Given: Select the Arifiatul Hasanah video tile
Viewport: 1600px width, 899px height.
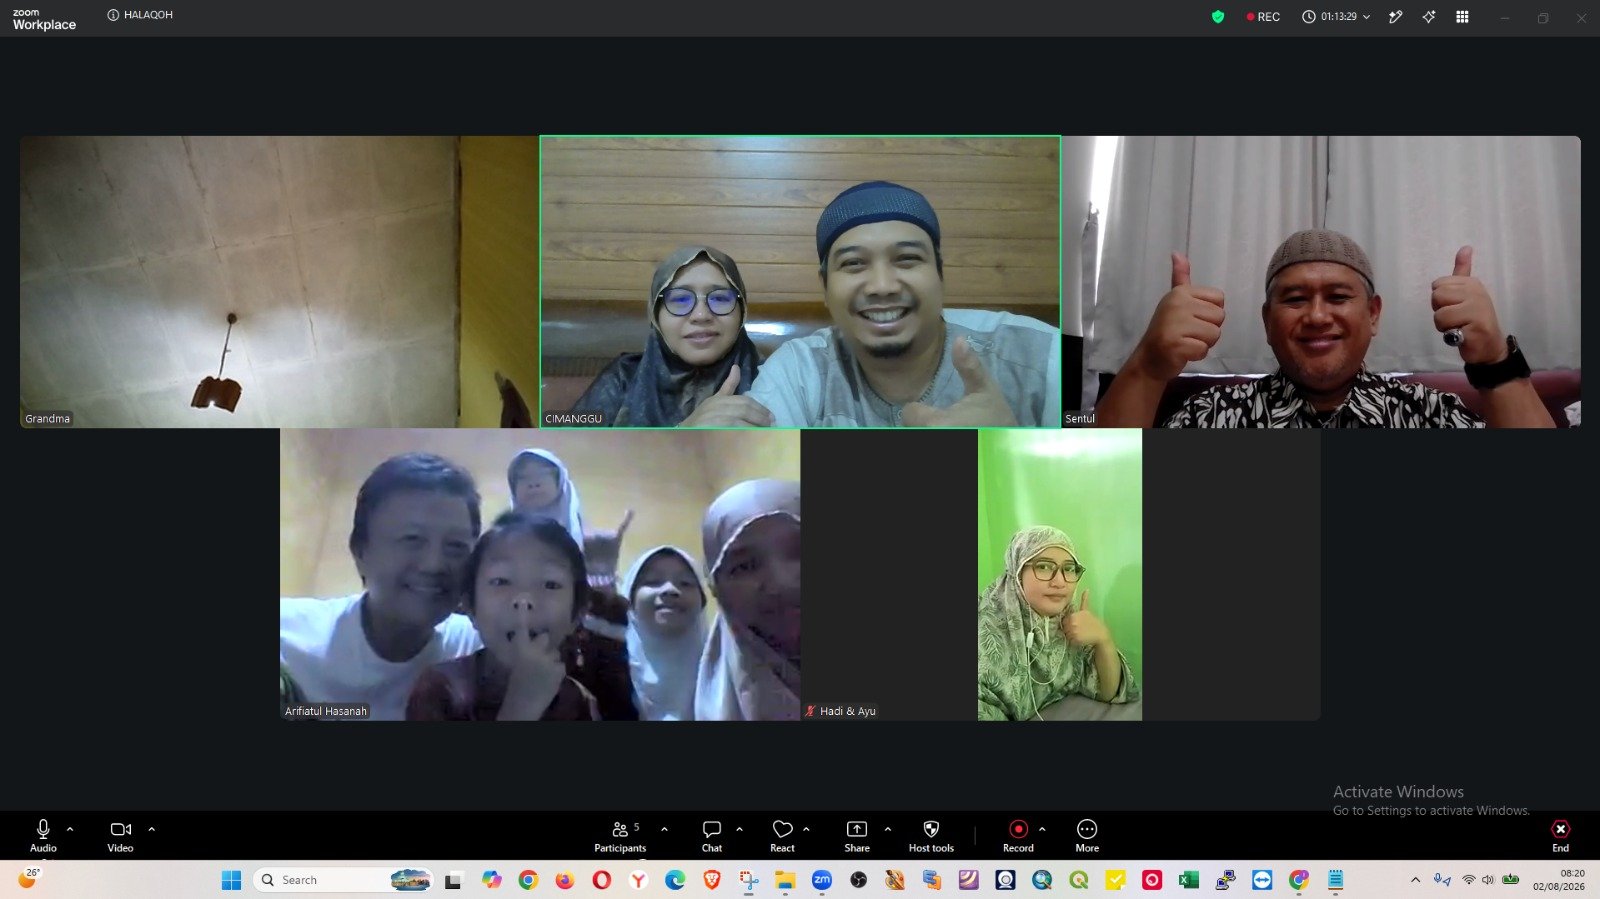Looking at the screenshot, I should point(540,575).
